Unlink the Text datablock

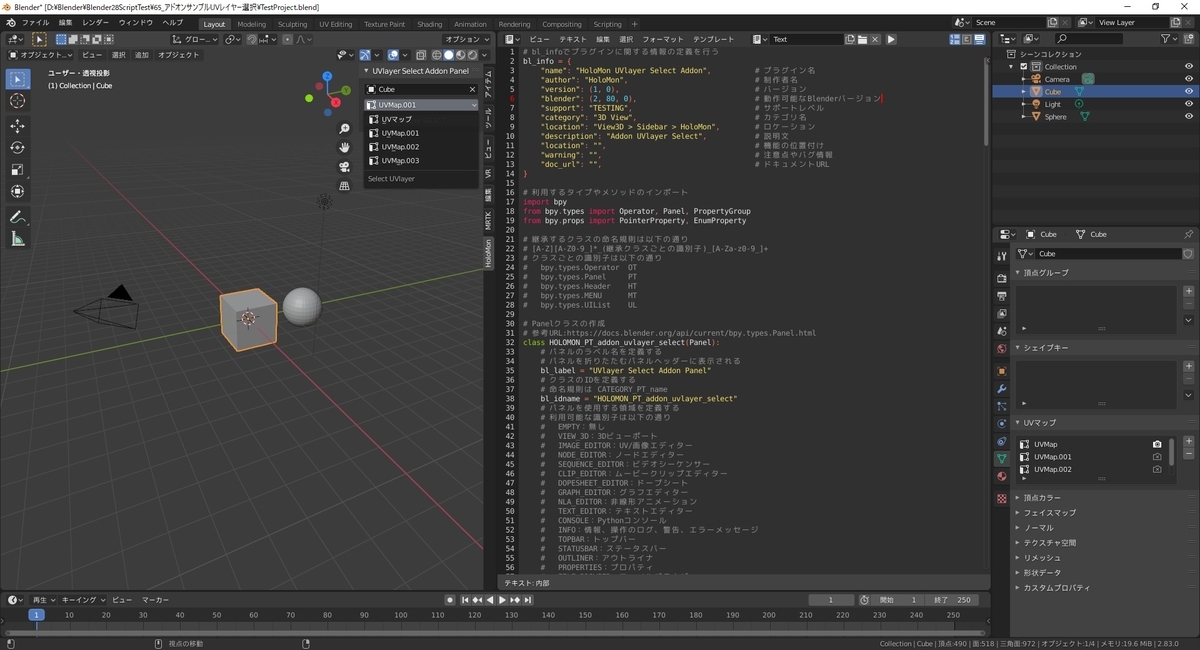tap(874, 39)
